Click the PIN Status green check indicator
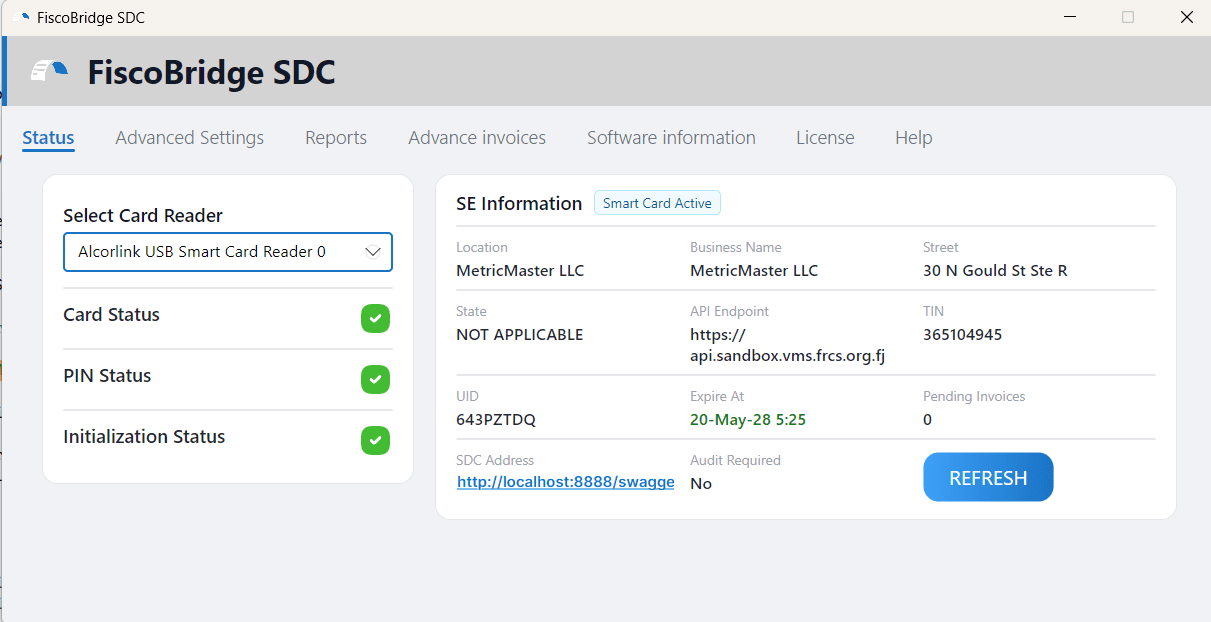This screenshot has height=622, width=1211. (375, 380)
